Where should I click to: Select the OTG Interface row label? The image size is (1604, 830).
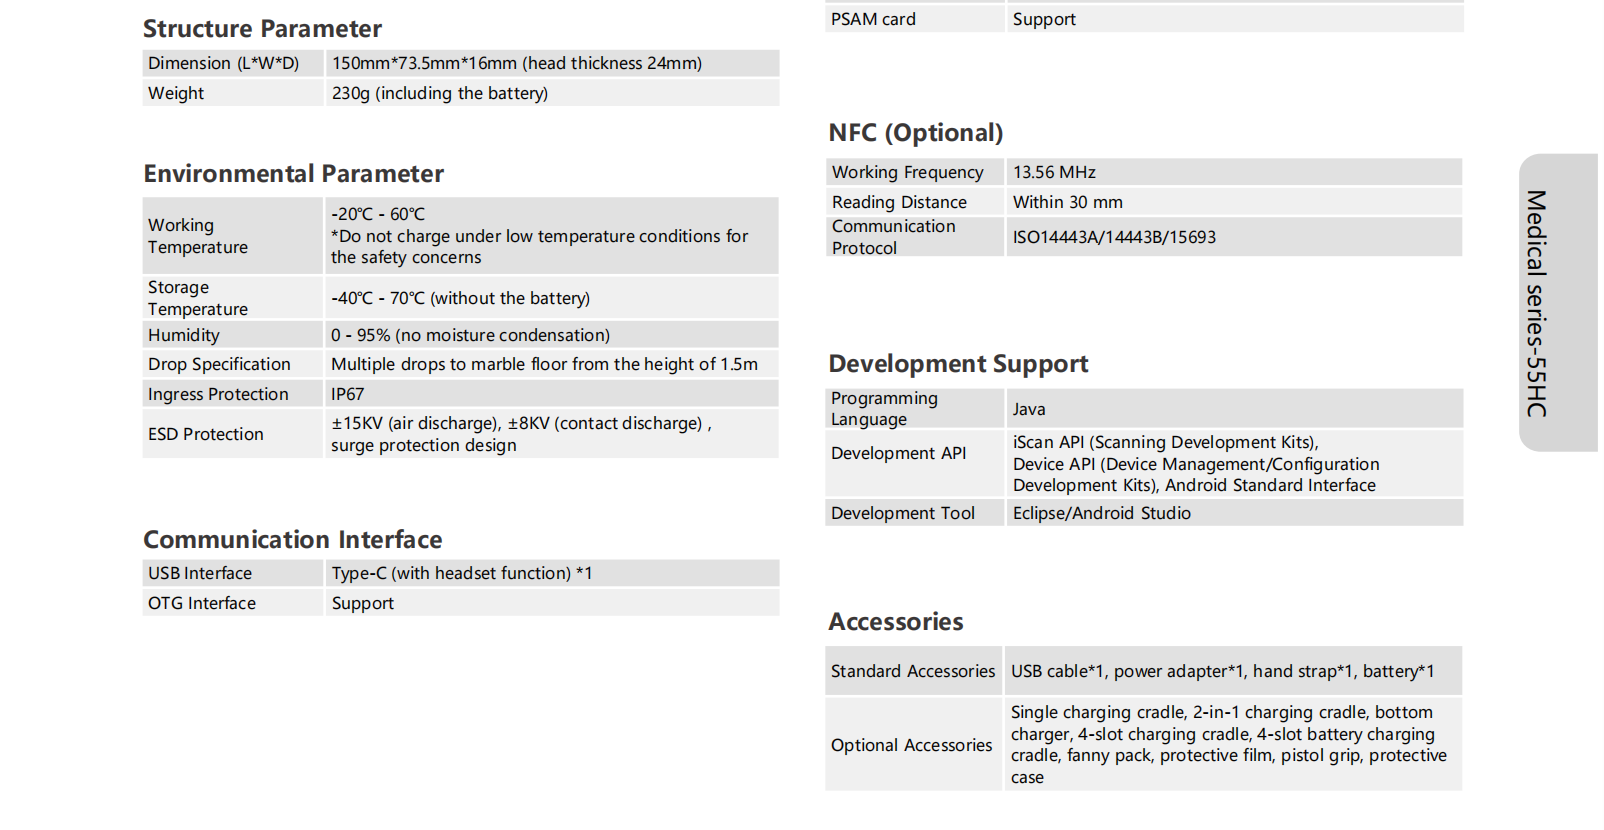point(202,604)
